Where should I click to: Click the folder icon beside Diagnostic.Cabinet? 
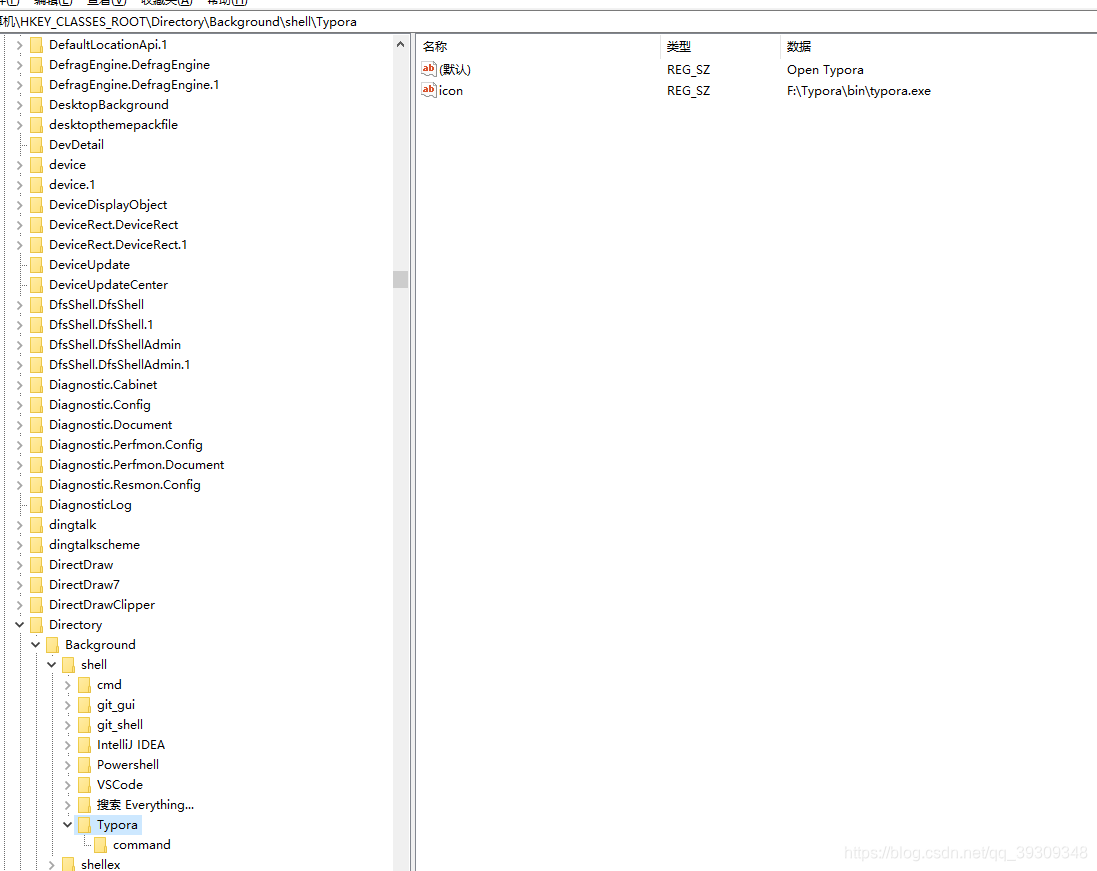pos(36,385)
